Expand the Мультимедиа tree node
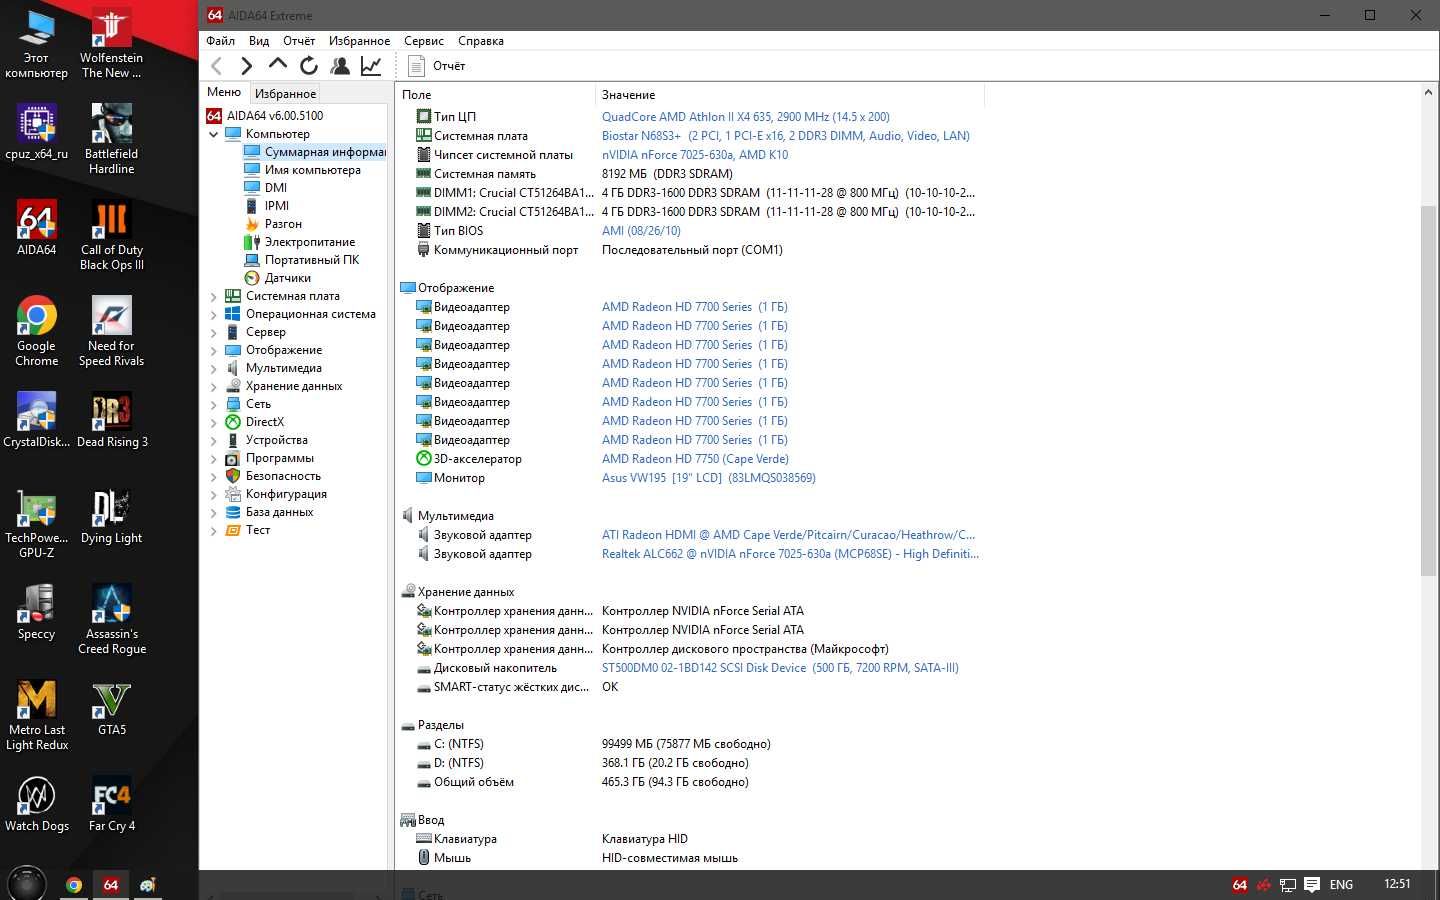This screenshot has height=900, width=1440. (x=213, y=368)
